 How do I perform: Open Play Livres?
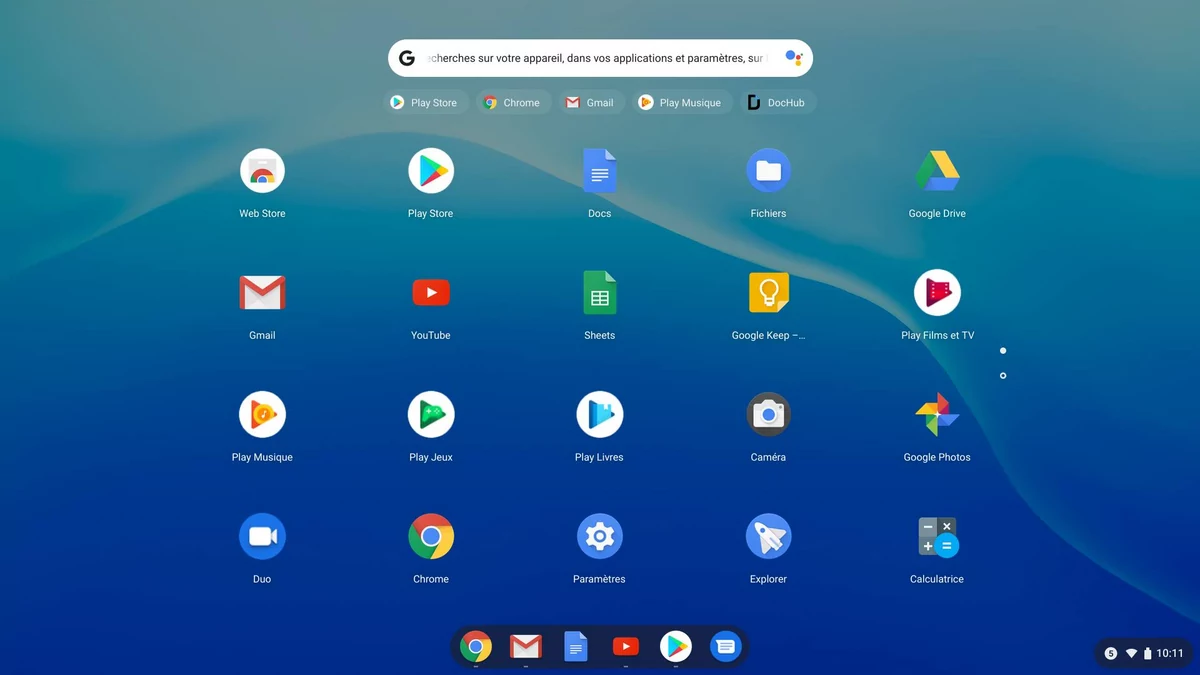tap(600, 415)
